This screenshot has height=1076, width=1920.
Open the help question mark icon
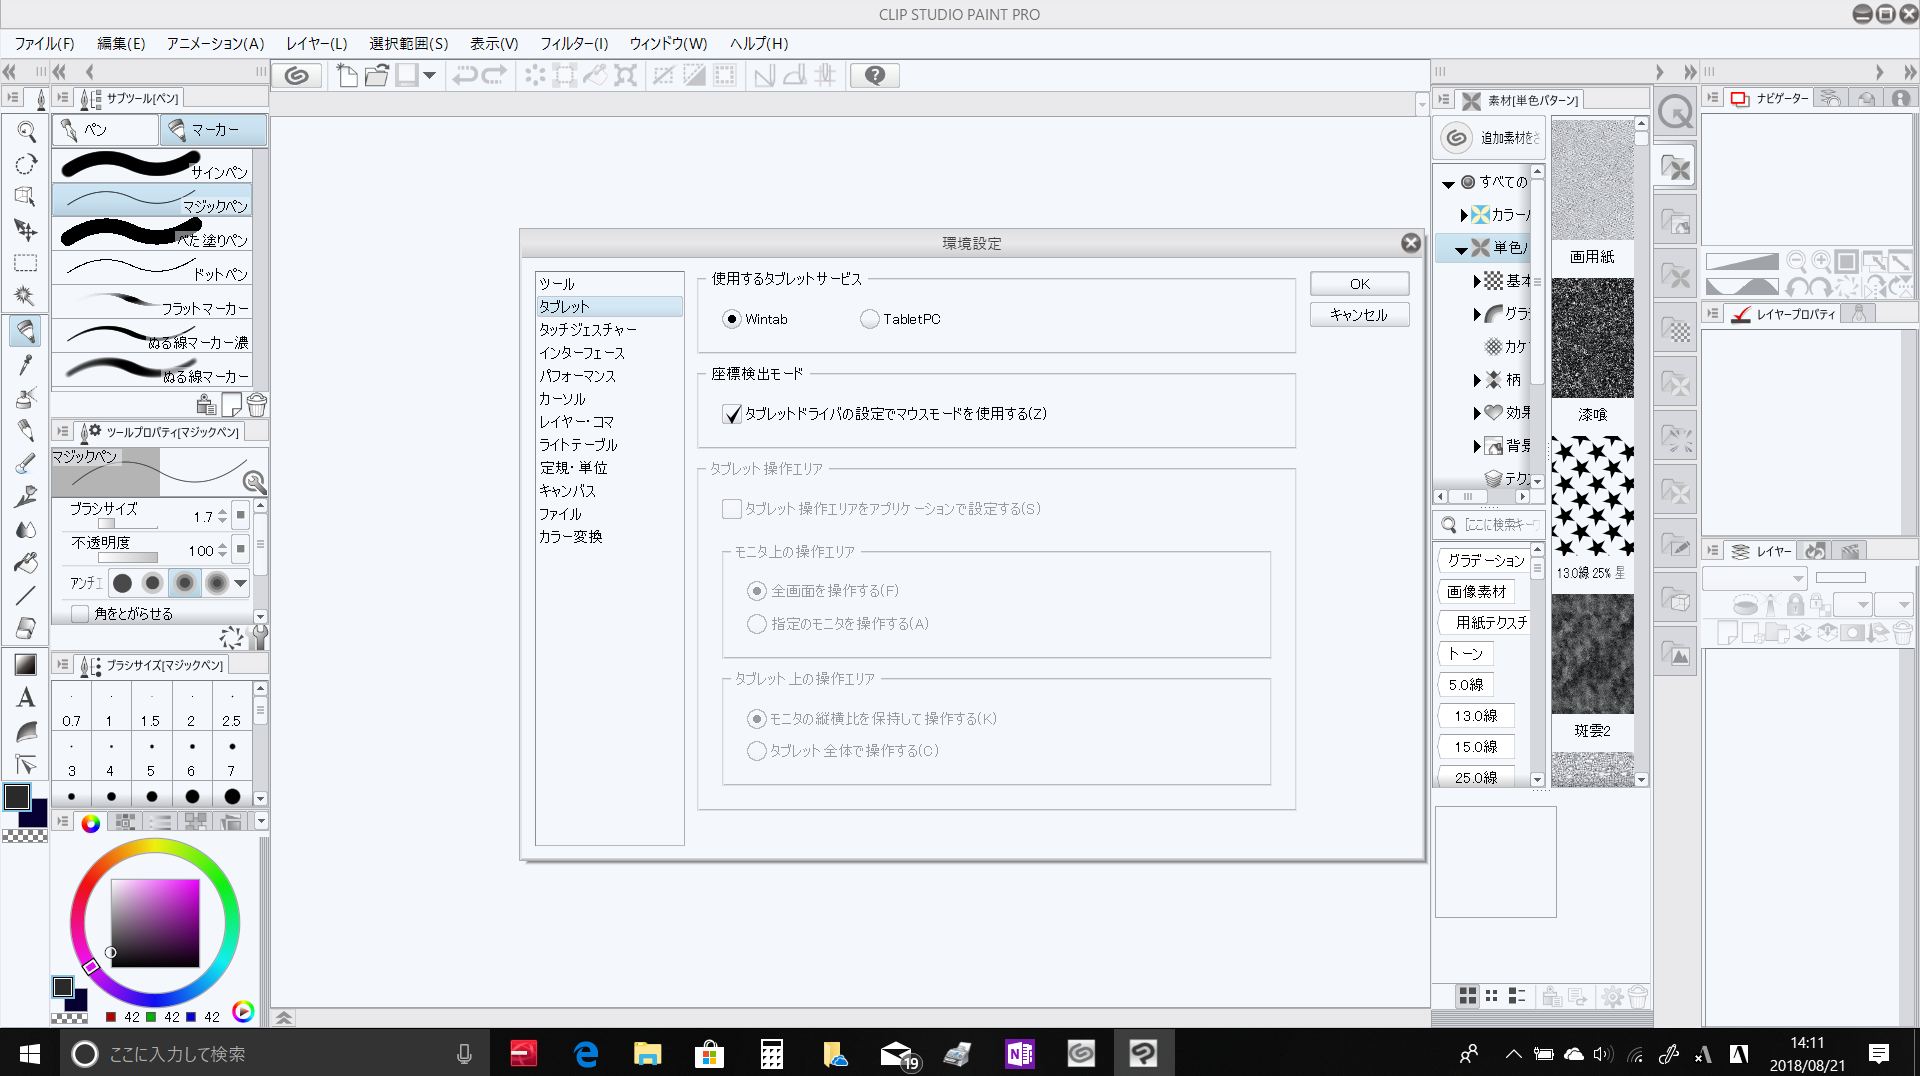874,76
